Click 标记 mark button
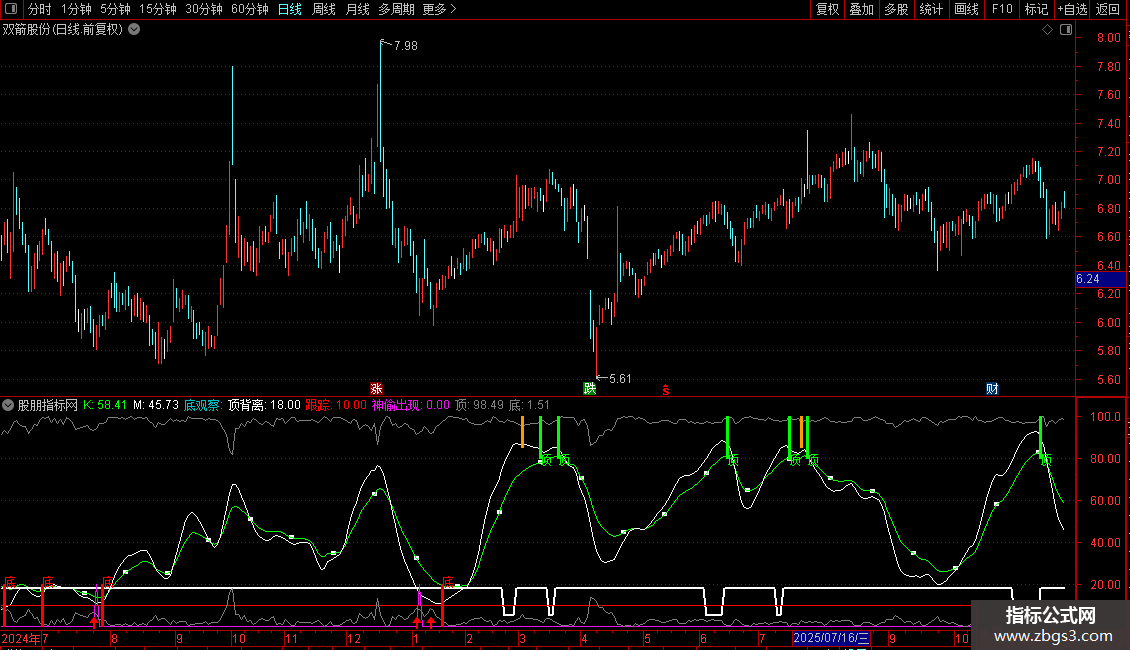1130x650 pixels. coord(1036,9)
